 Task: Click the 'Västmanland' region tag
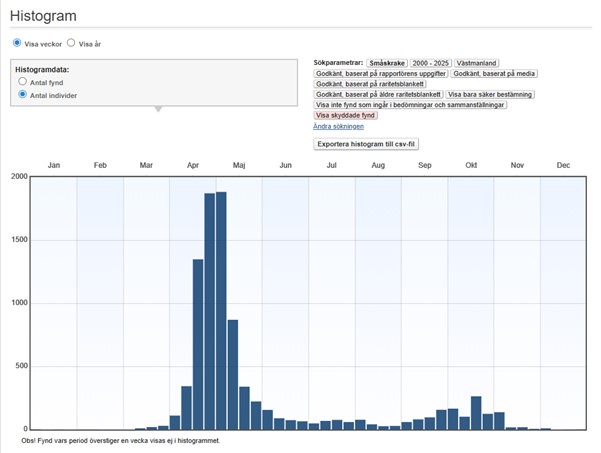479,63
